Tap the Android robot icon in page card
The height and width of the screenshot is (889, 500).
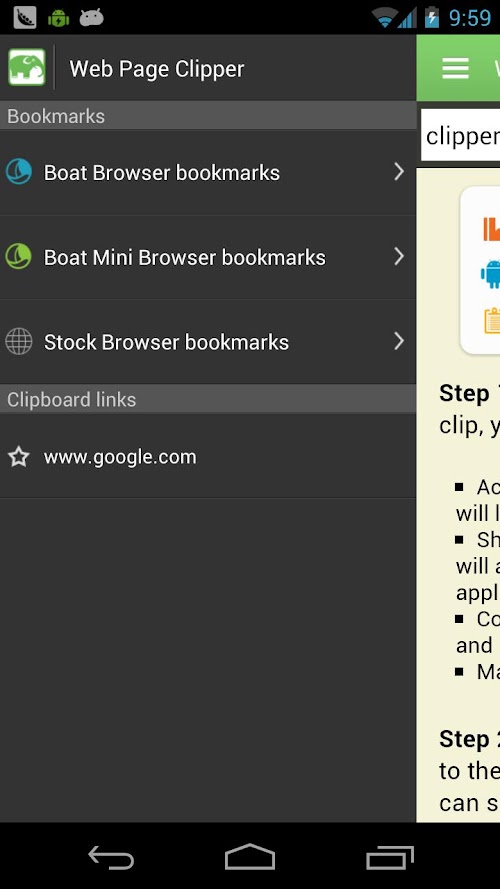point(491,274)
